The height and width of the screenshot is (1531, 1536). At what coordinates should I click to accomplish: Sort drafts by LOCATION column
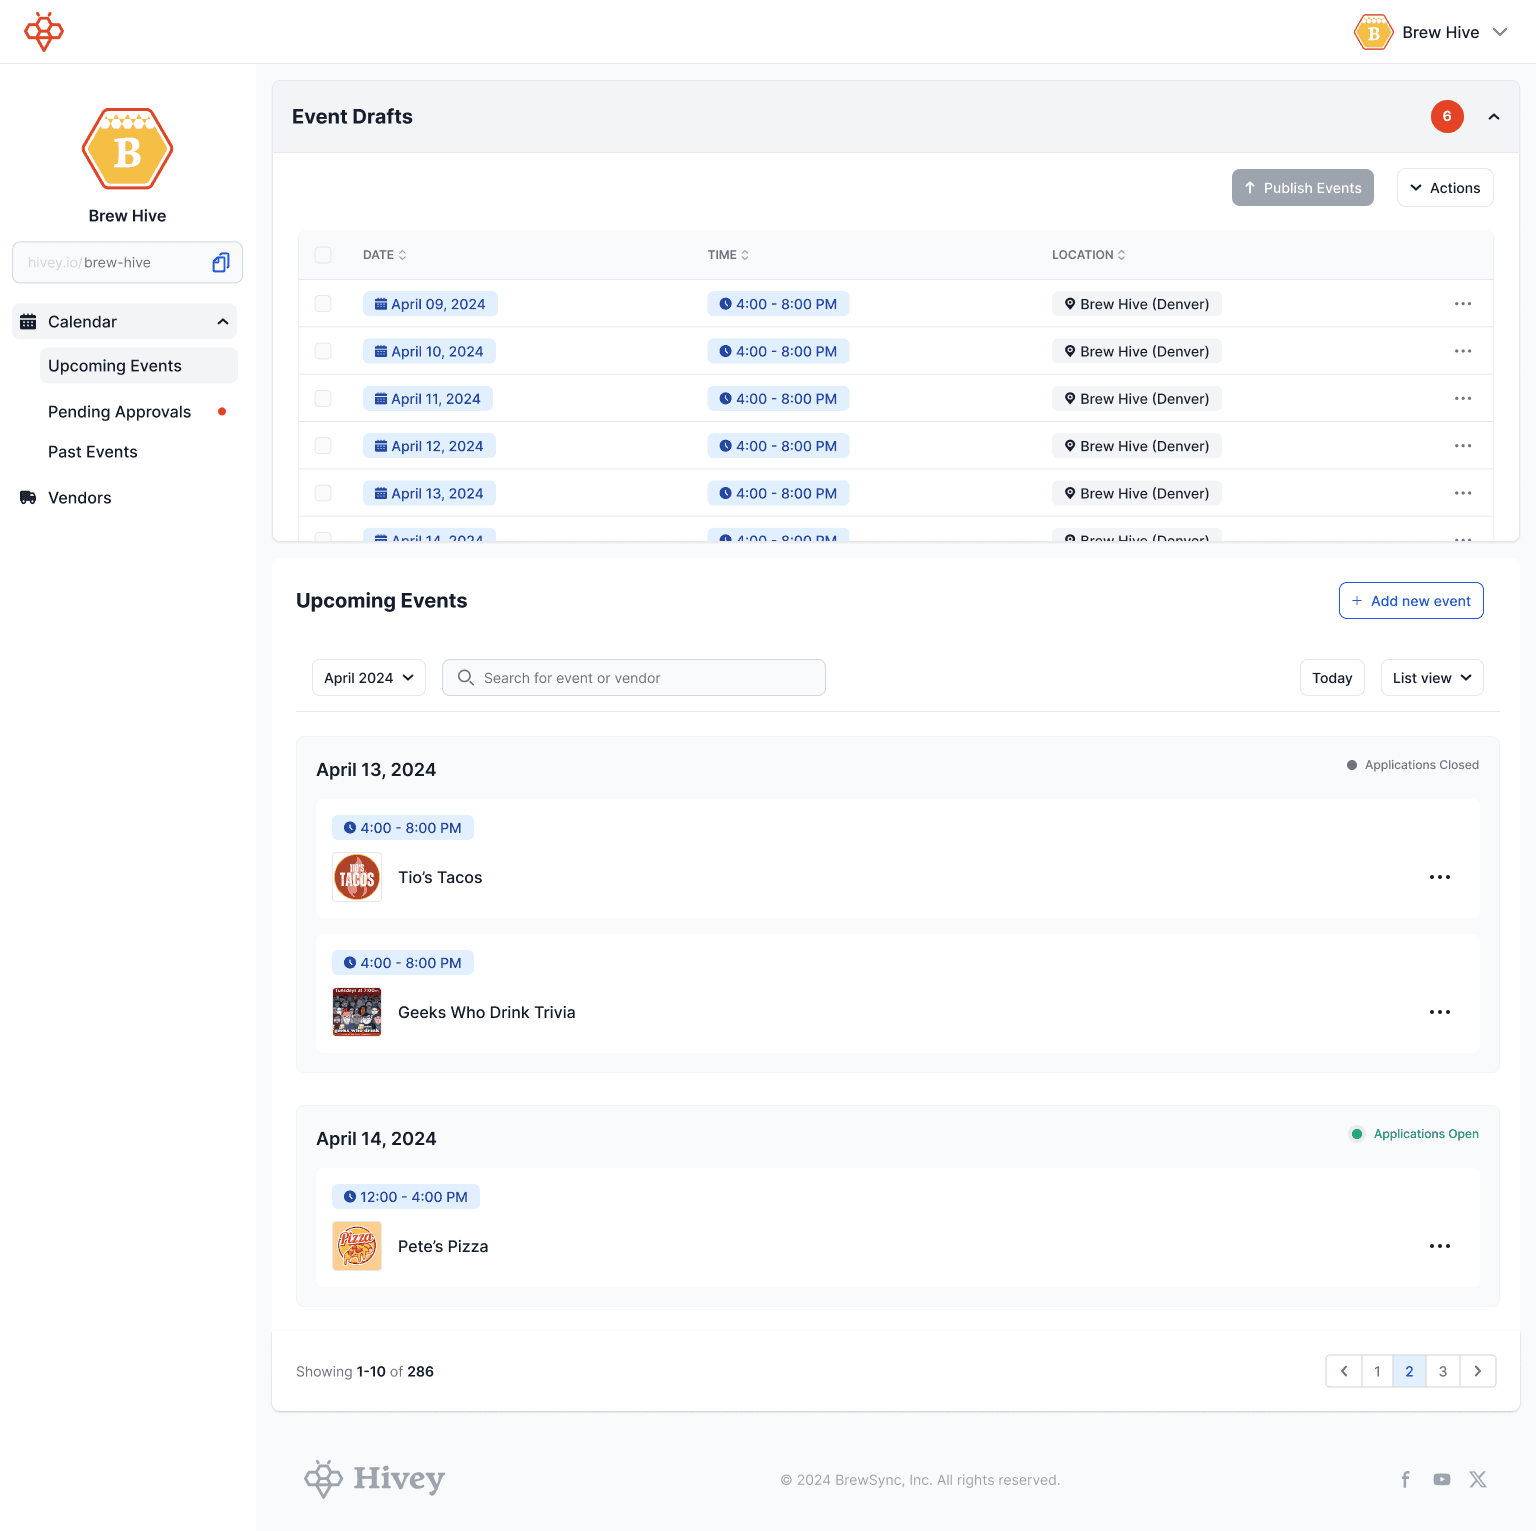(1089, 255)
